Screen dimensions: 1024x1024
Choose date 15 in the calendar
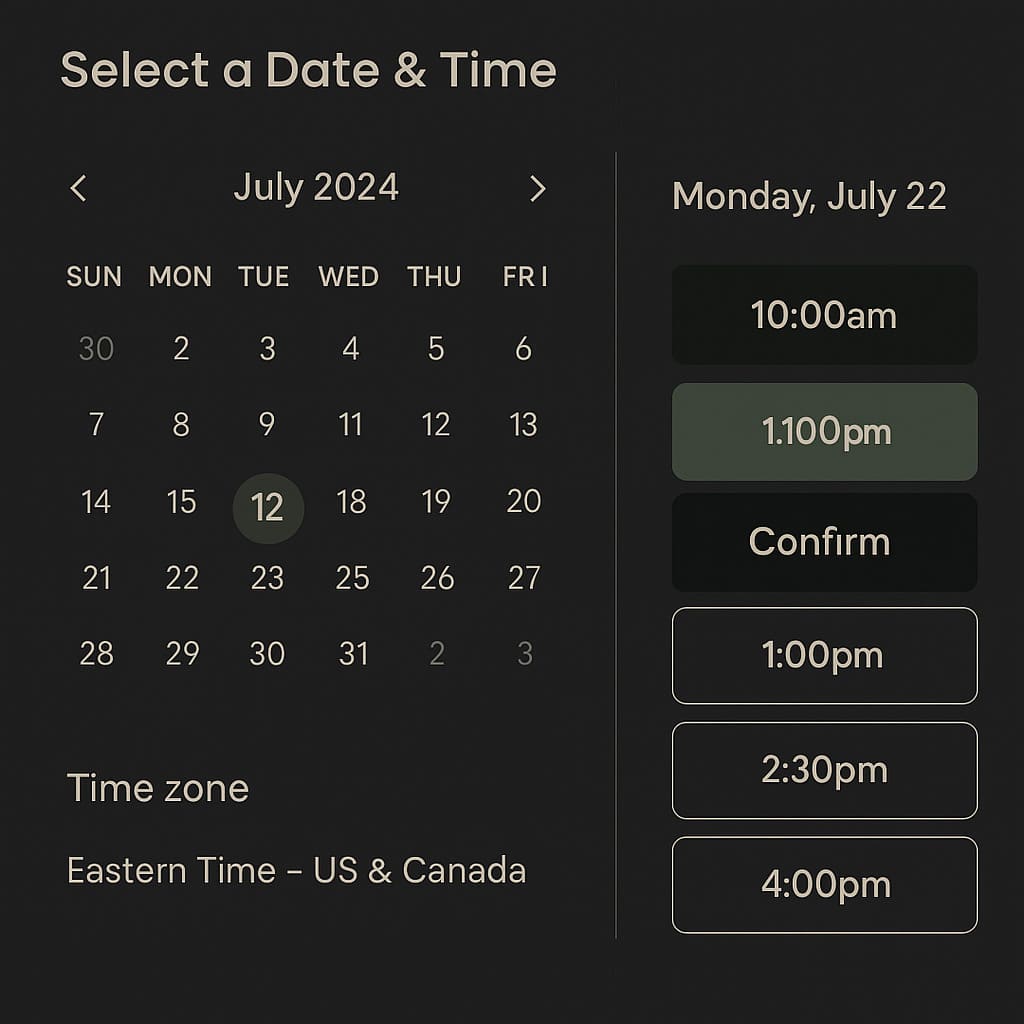pos(182,502)
